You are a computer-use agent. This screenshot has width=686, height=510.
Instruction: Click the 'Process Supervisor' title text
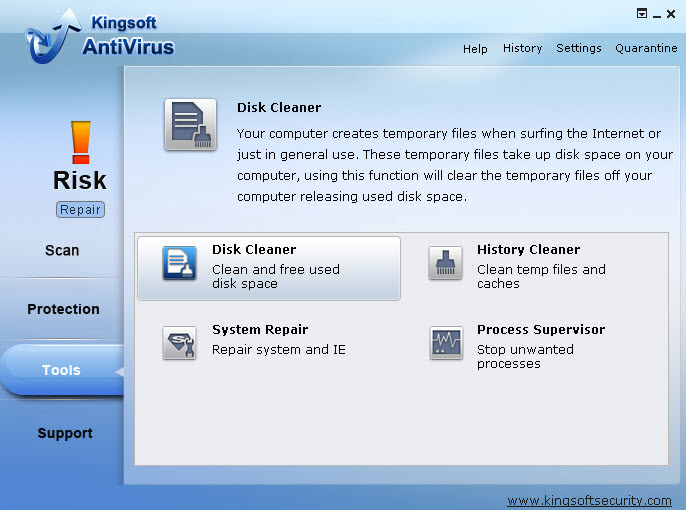point(541,329)
